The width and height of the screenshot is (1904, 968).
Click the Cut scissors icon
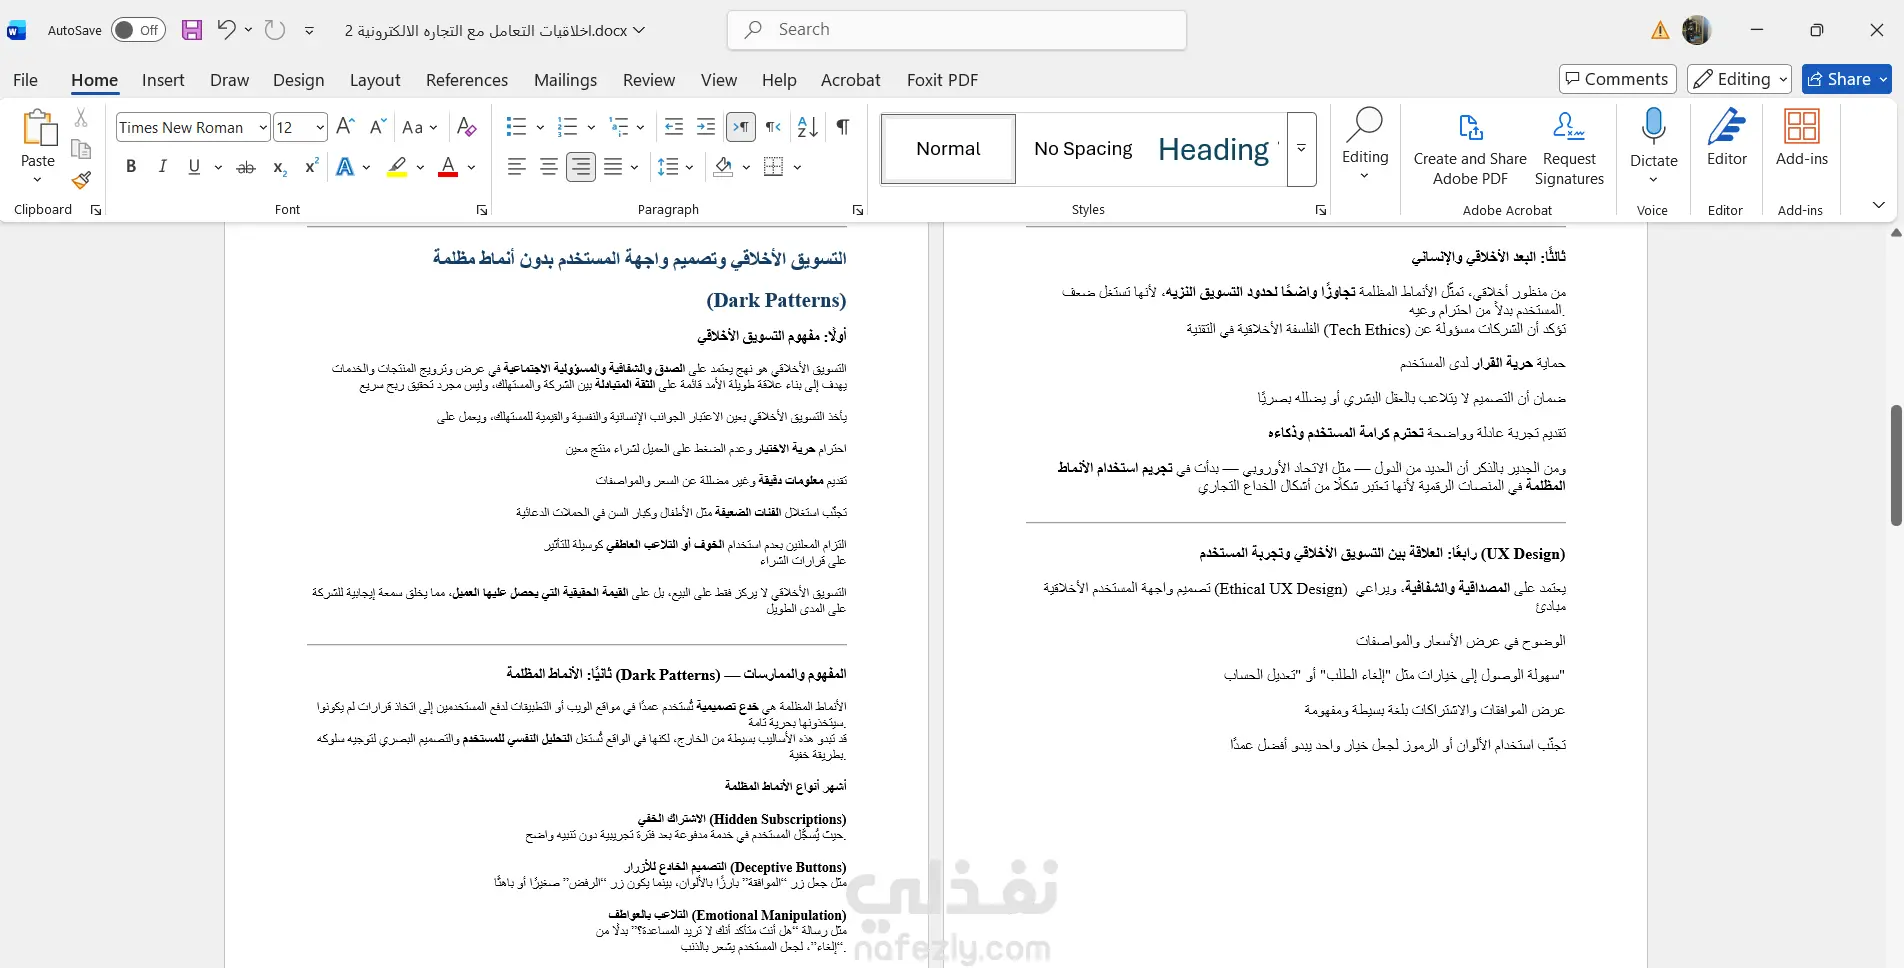pyautogui.click(x=81, y=118)
